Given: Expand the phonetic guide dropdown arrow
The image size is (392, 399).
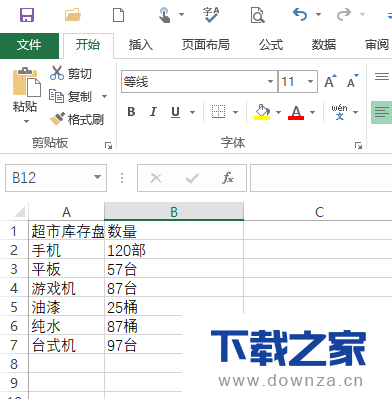Looking at the screenshot, I should pos(356,112).
